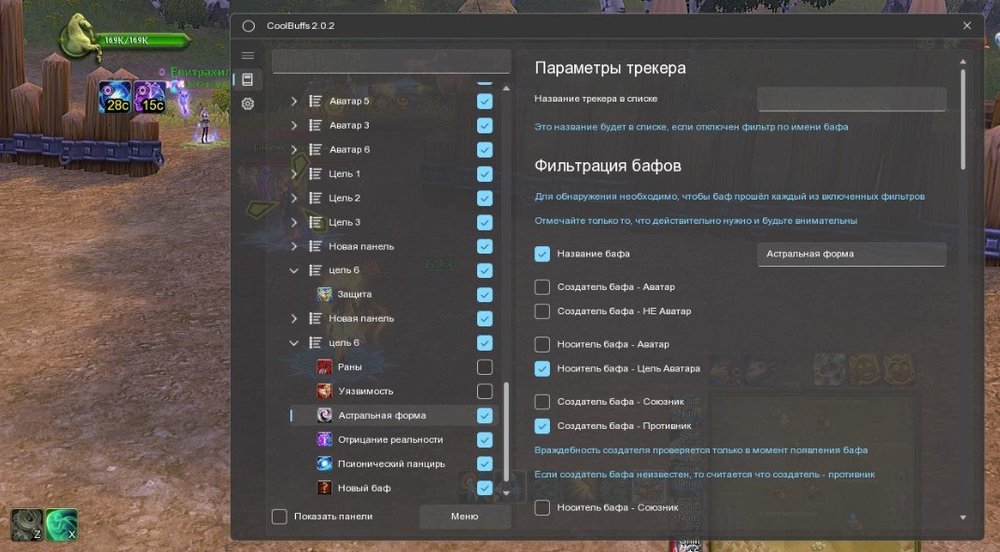Select the Защита buff icon
The width and height of the screenshot is (1000, 552).
pos(325,294)
